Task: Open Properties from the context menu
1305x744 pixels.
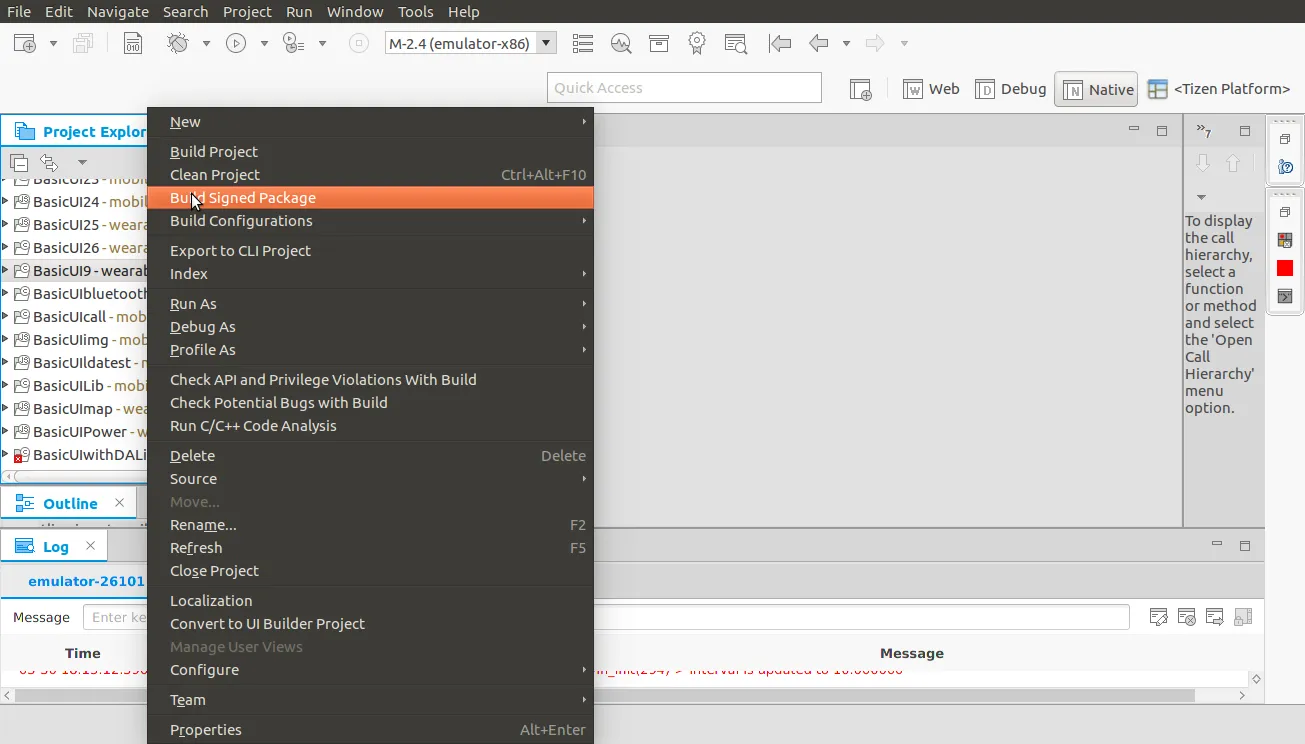Action: [370, 730]
